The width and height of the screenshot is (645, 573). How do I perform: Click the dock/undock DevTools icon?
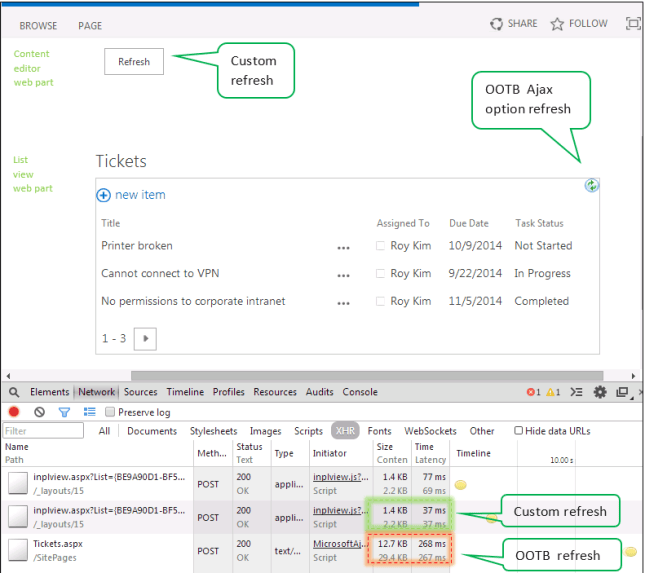pos(622,392)
